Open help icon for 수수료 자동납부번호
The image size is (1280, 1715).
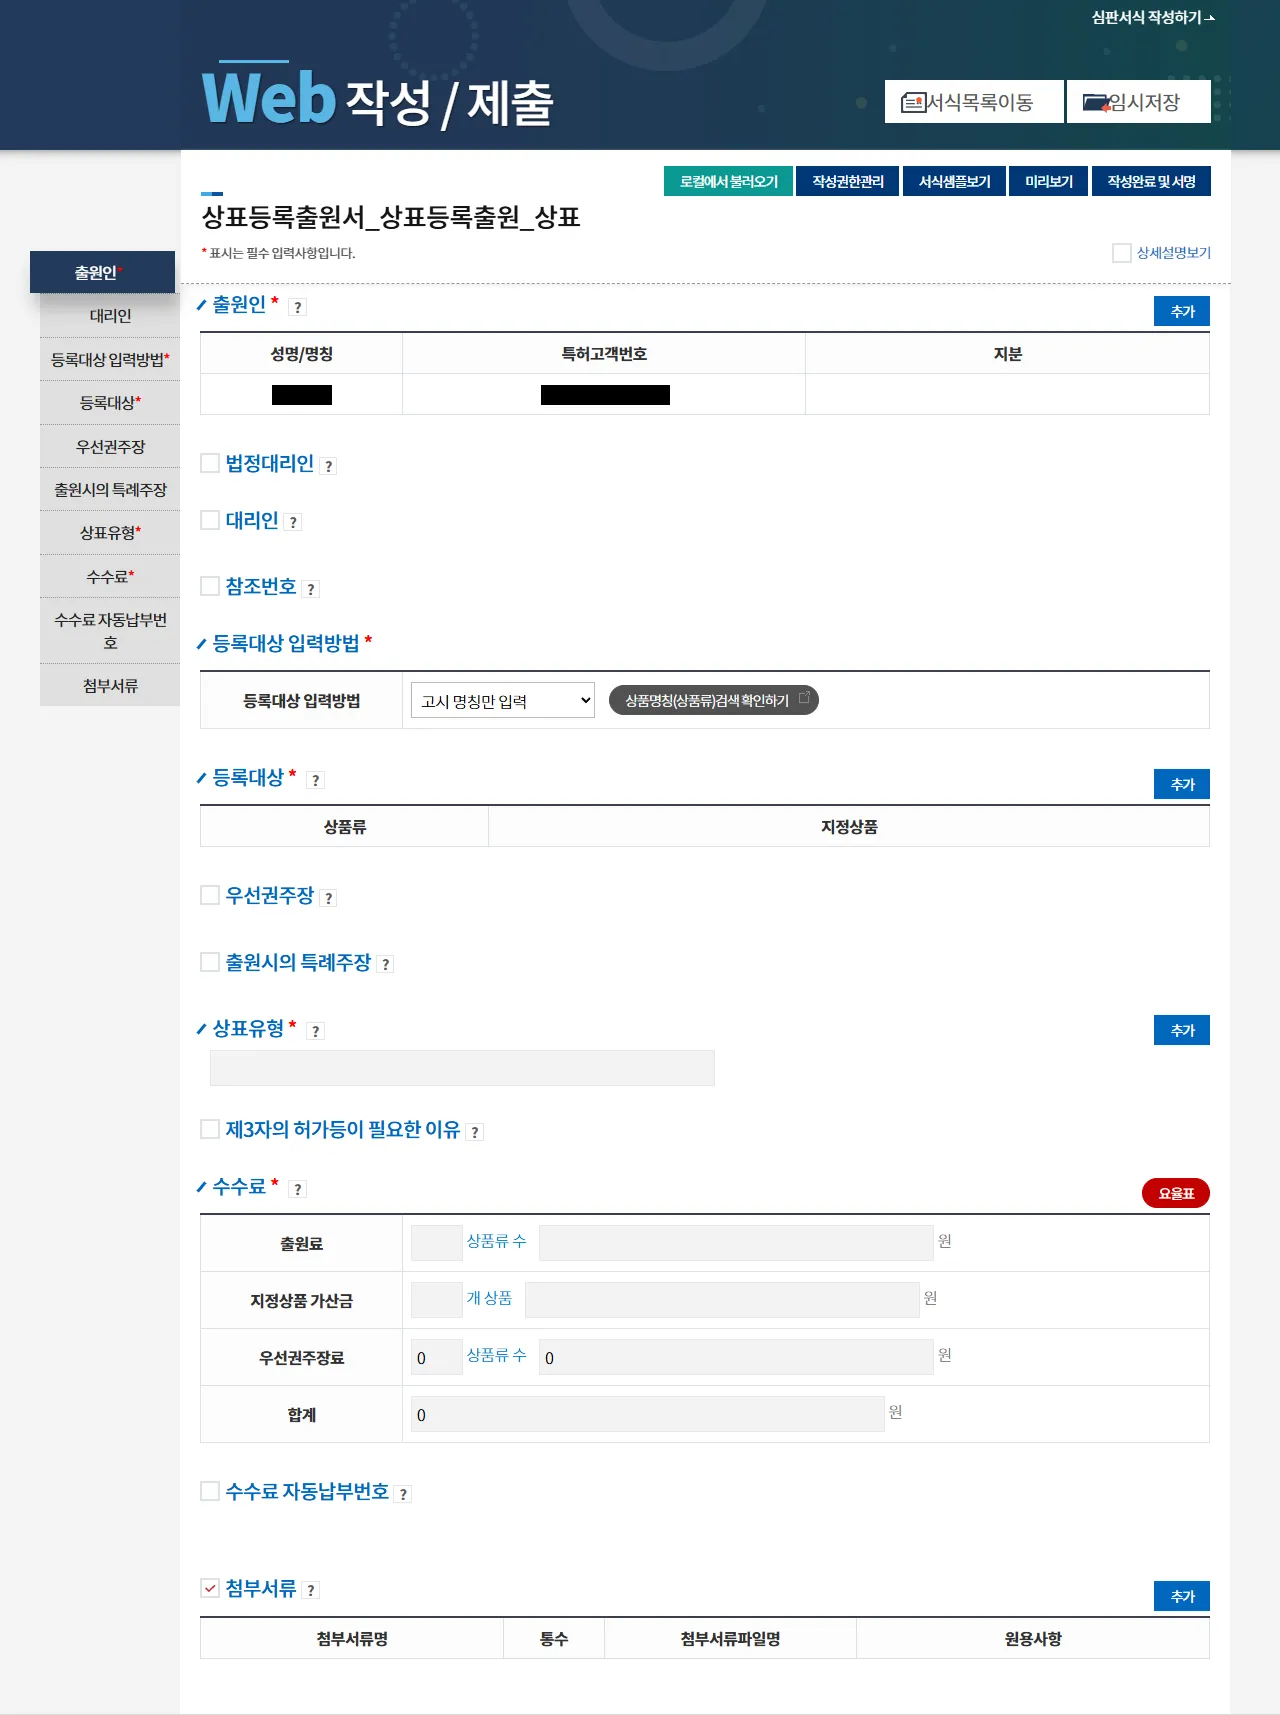403,1495
